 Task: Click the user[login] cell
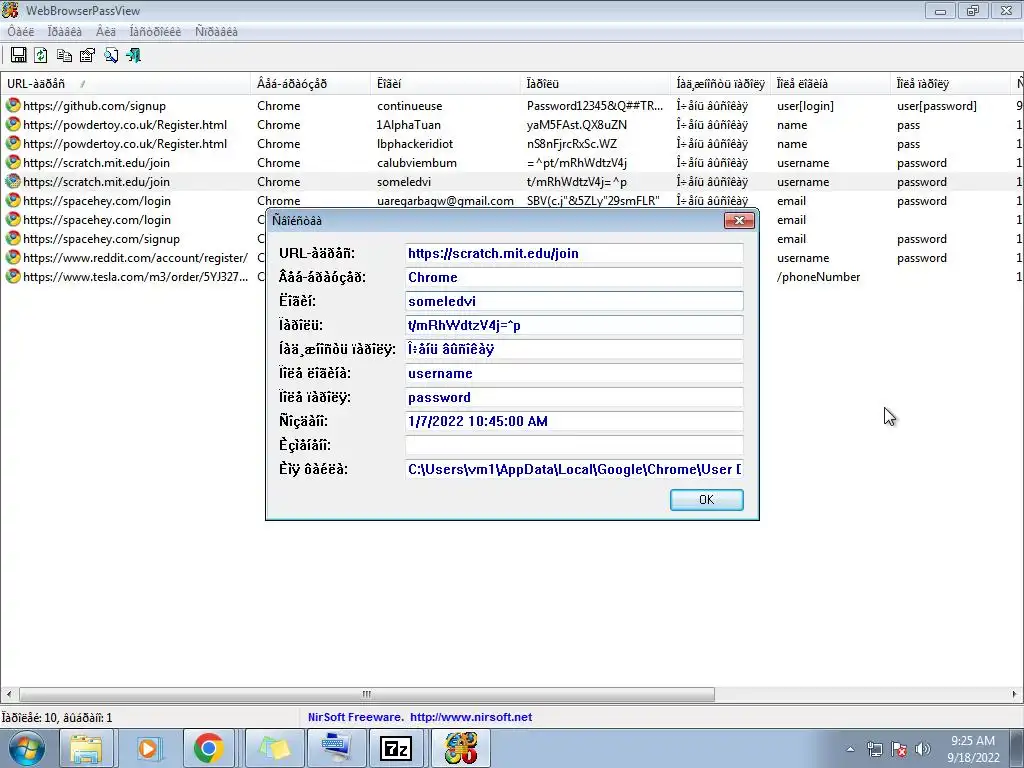[x=805, y=106]
